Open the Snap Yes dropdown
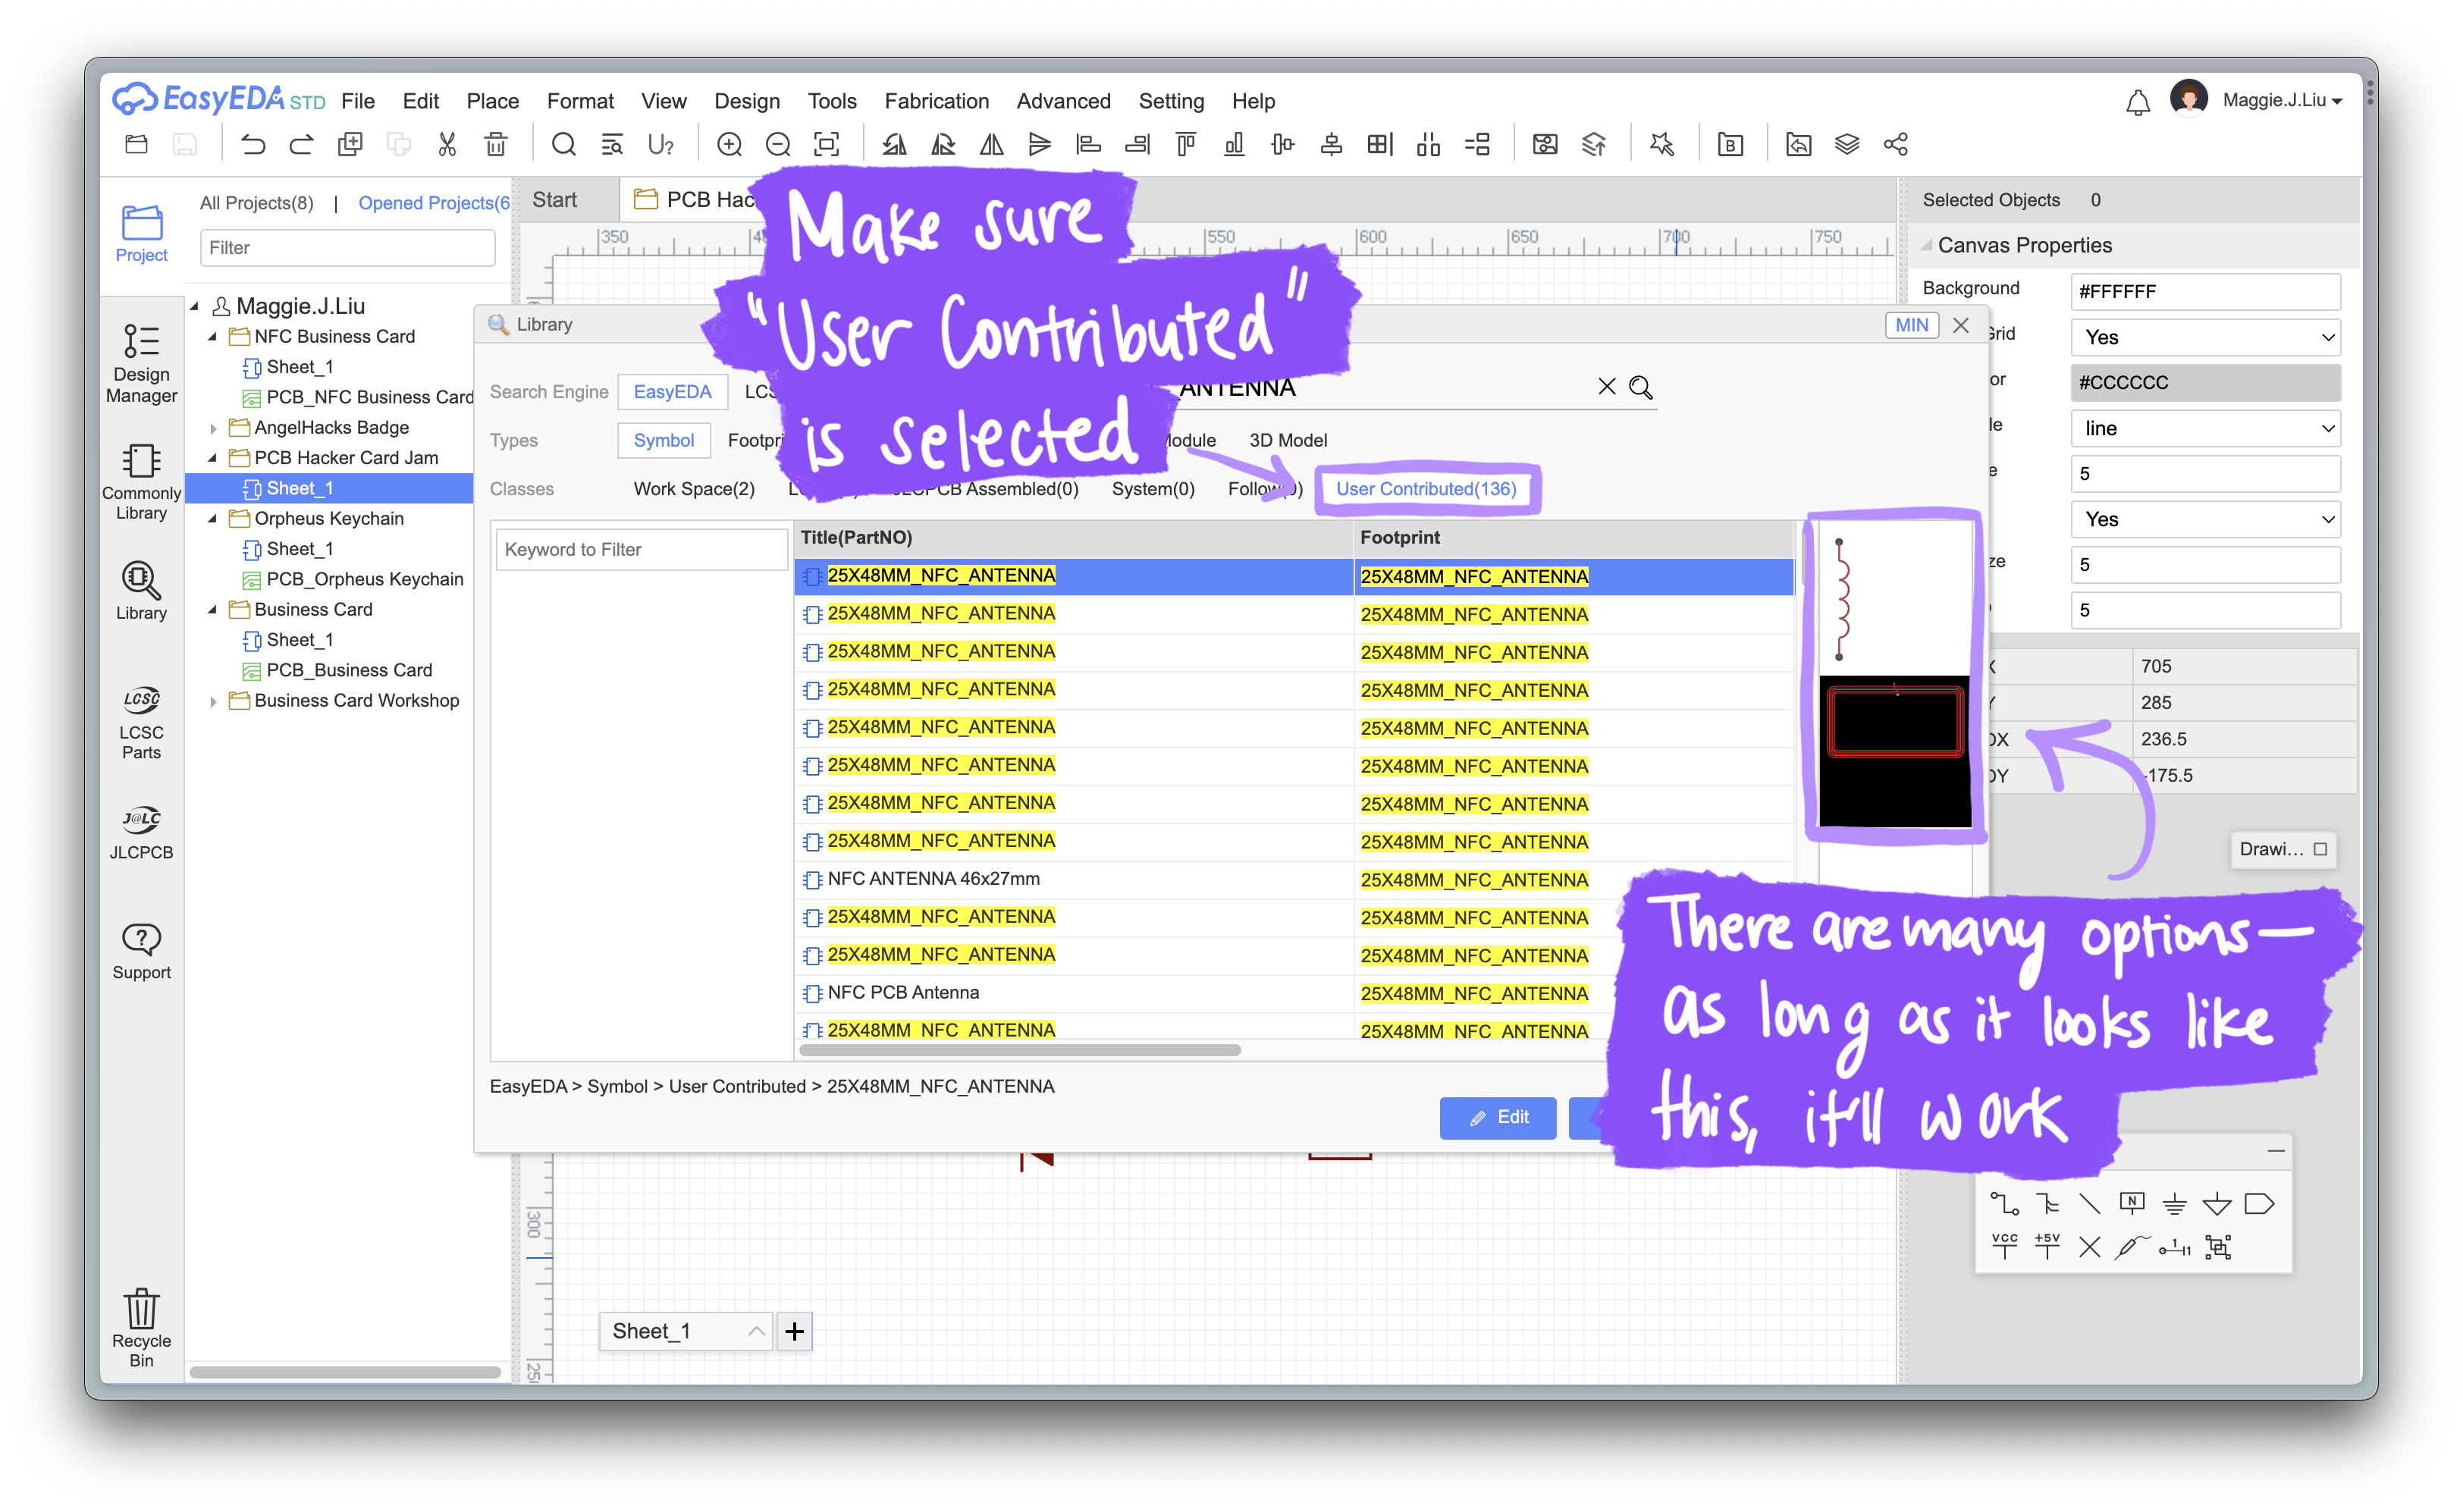The height and width of the screenshot is (1512, 2463). click(x=2205, y=519)
